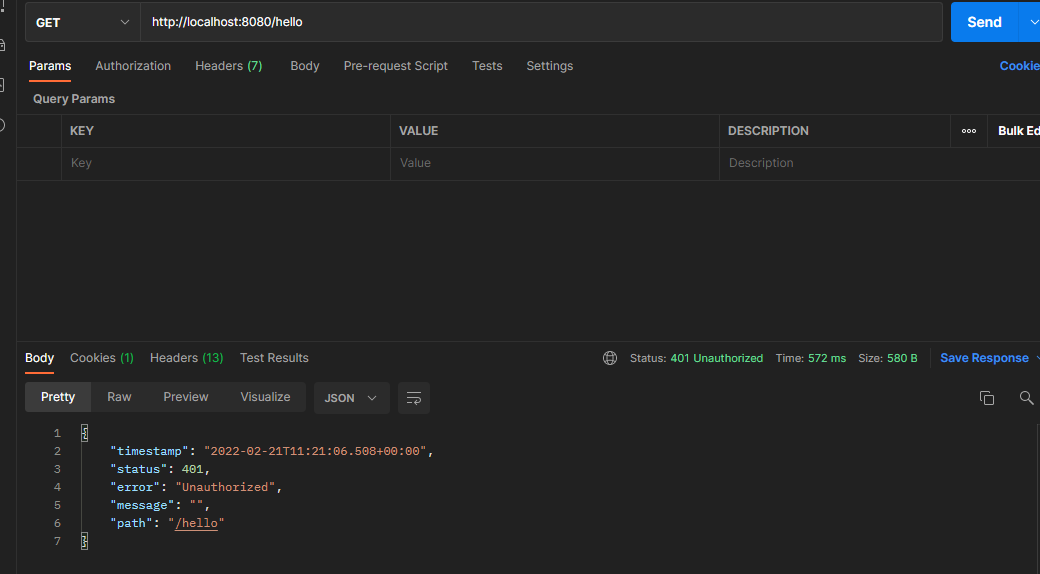Click the Send button
The width and height of the screenshot is (1040, 574).
click(x=984, y=22)
